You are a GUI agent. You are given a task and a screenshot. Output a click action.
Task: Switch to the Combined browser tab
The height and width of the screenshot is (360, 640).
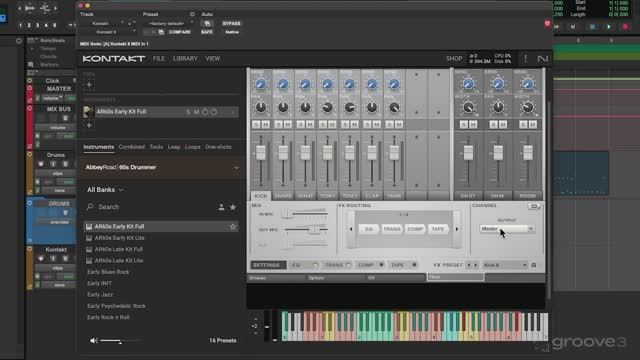(131, 147)
